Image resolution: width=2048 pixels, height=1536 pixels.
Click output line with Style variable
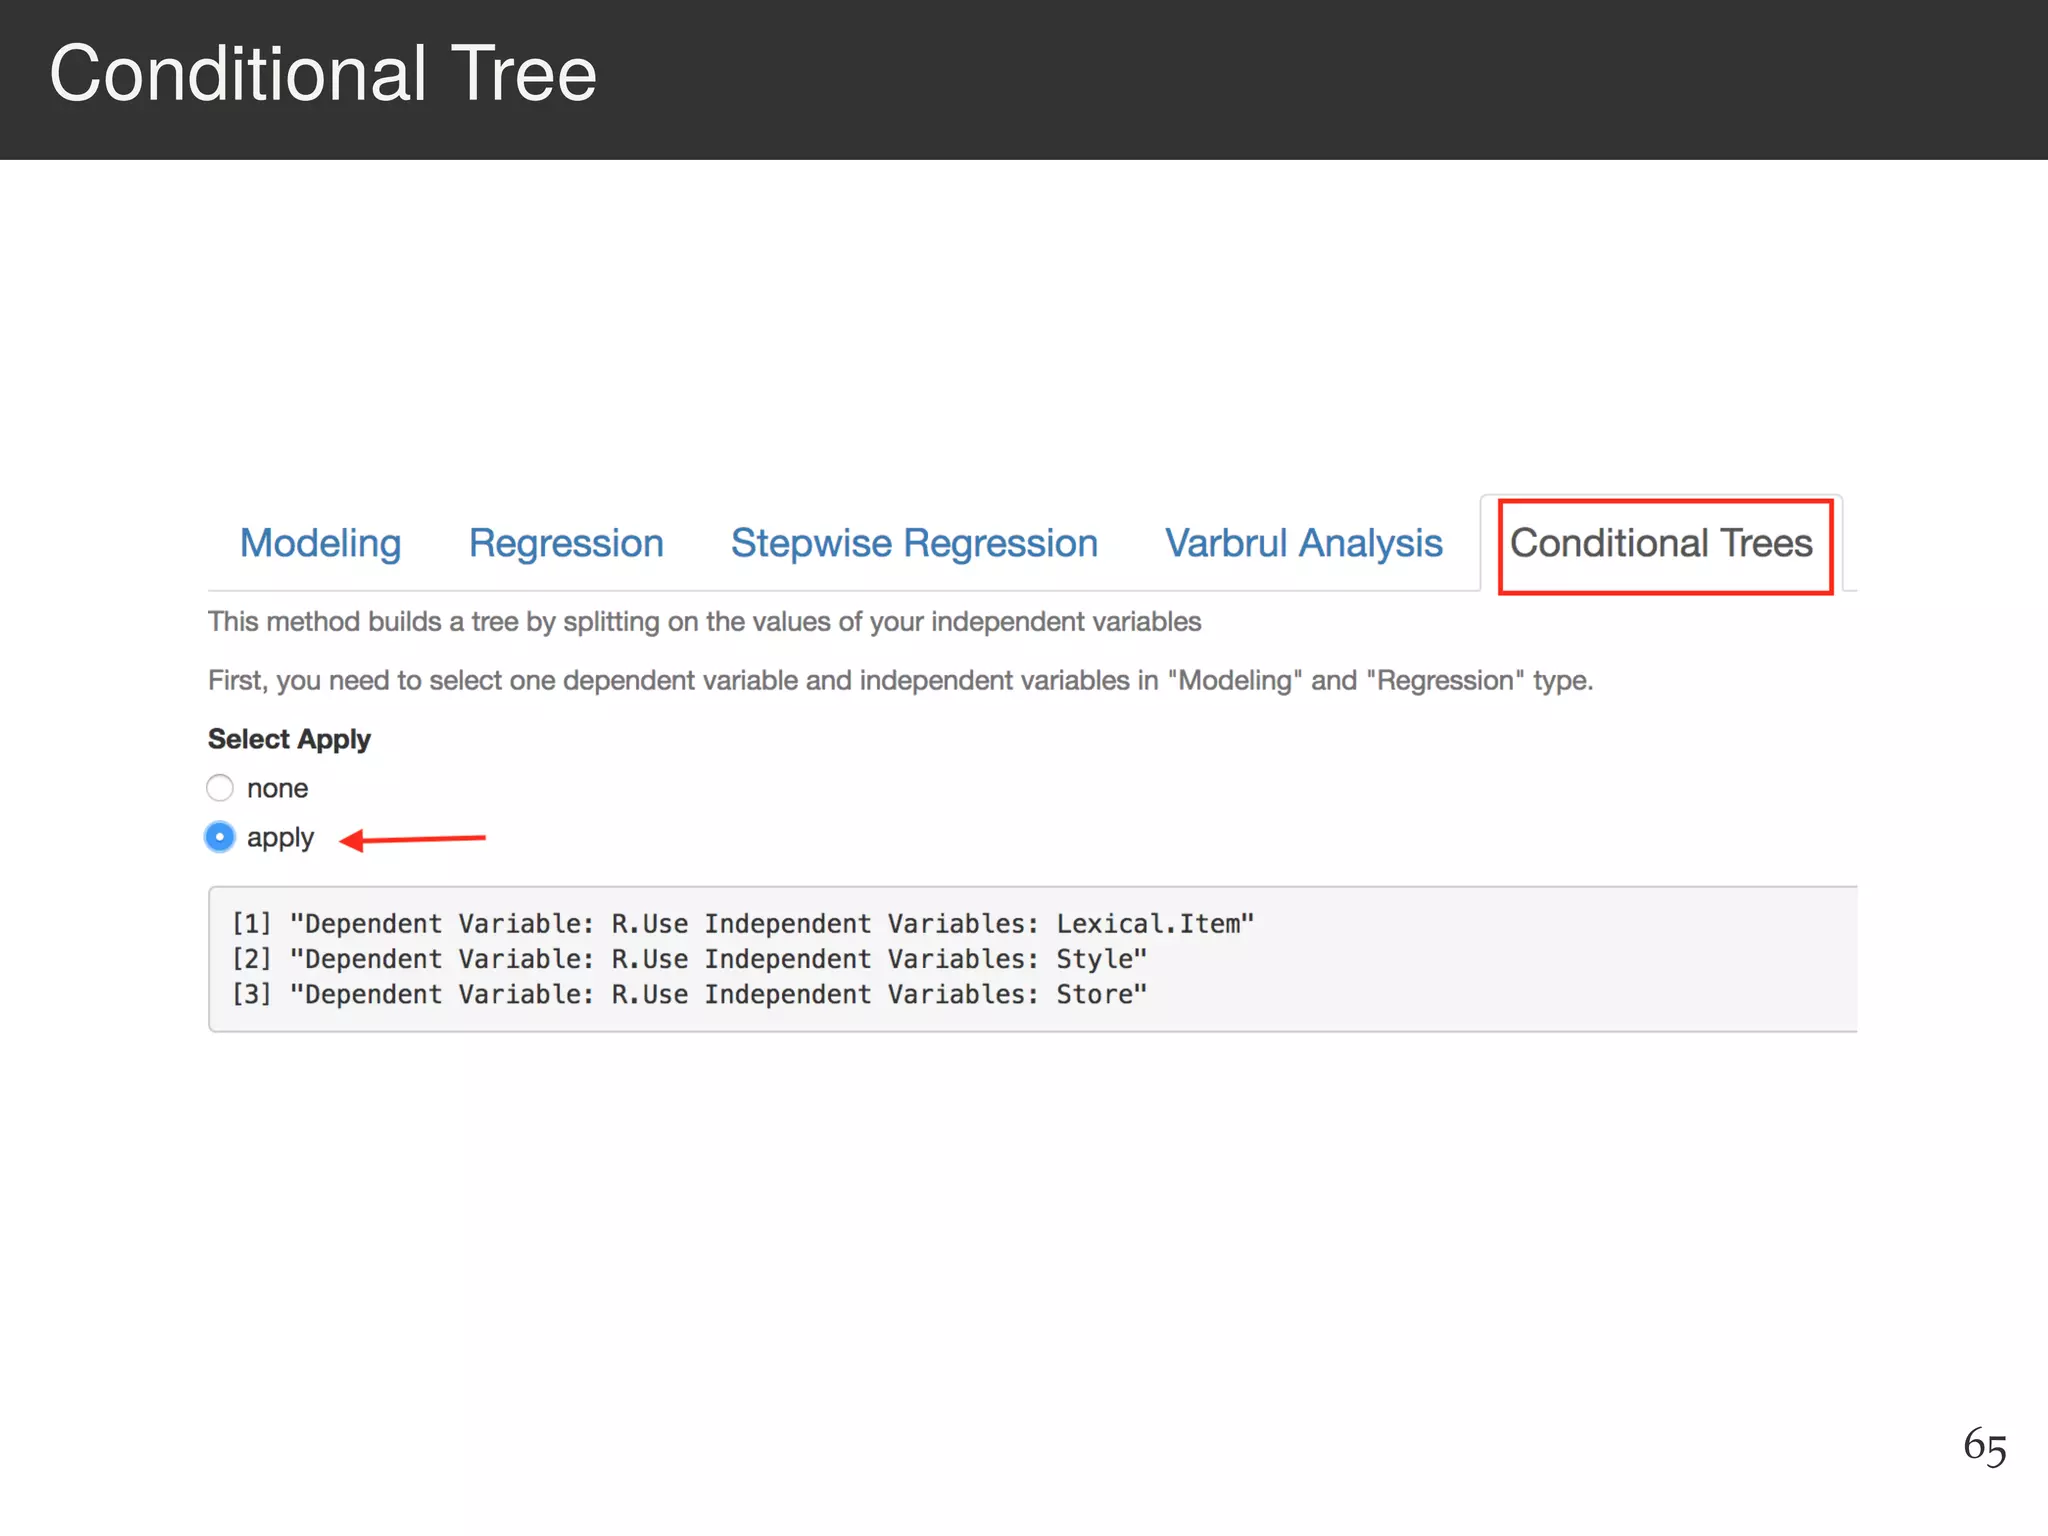pyautogui.click(x=689, y=959)
